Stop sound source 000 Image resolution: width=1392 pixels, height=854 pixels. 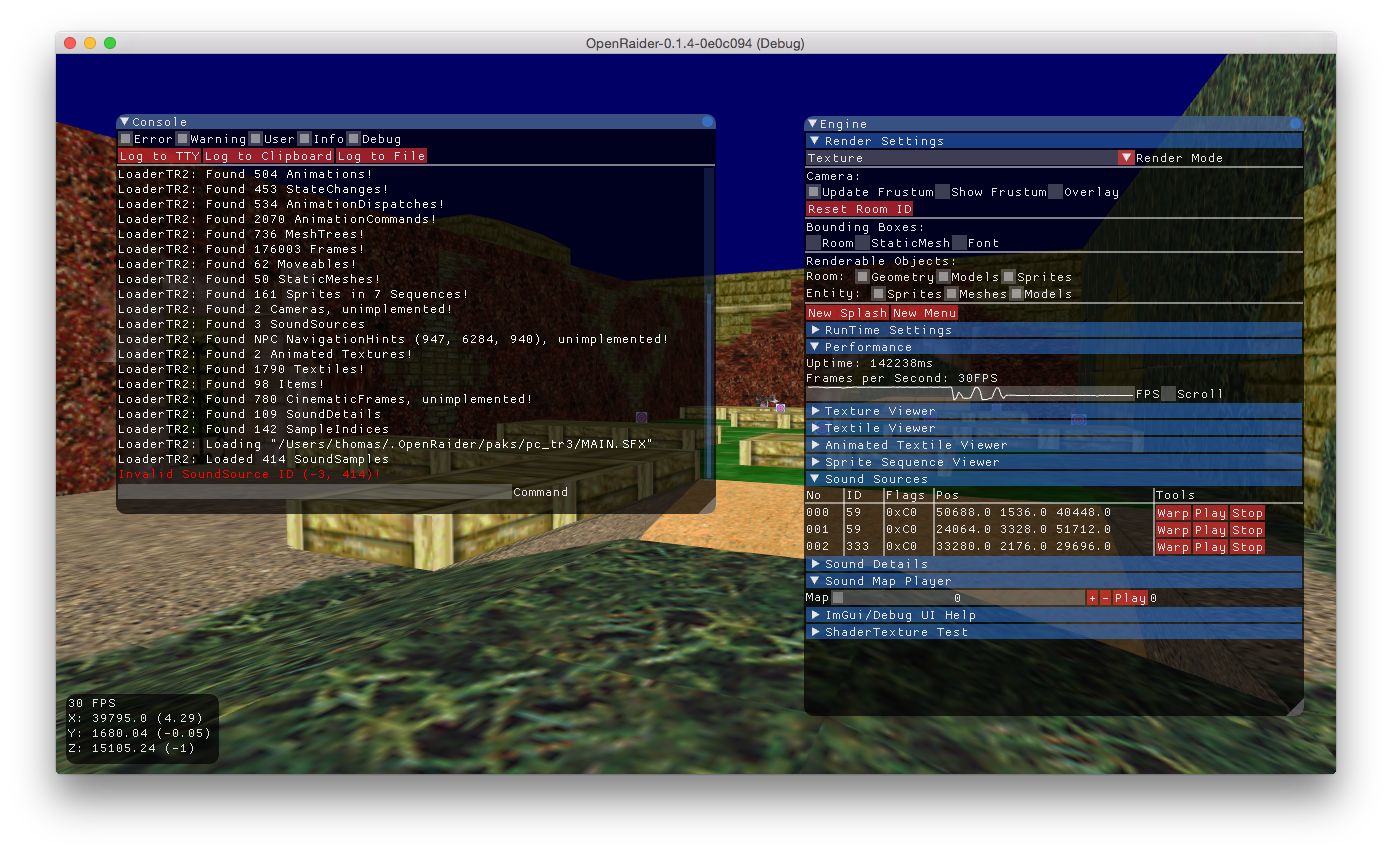click(x=1247, y=513)
